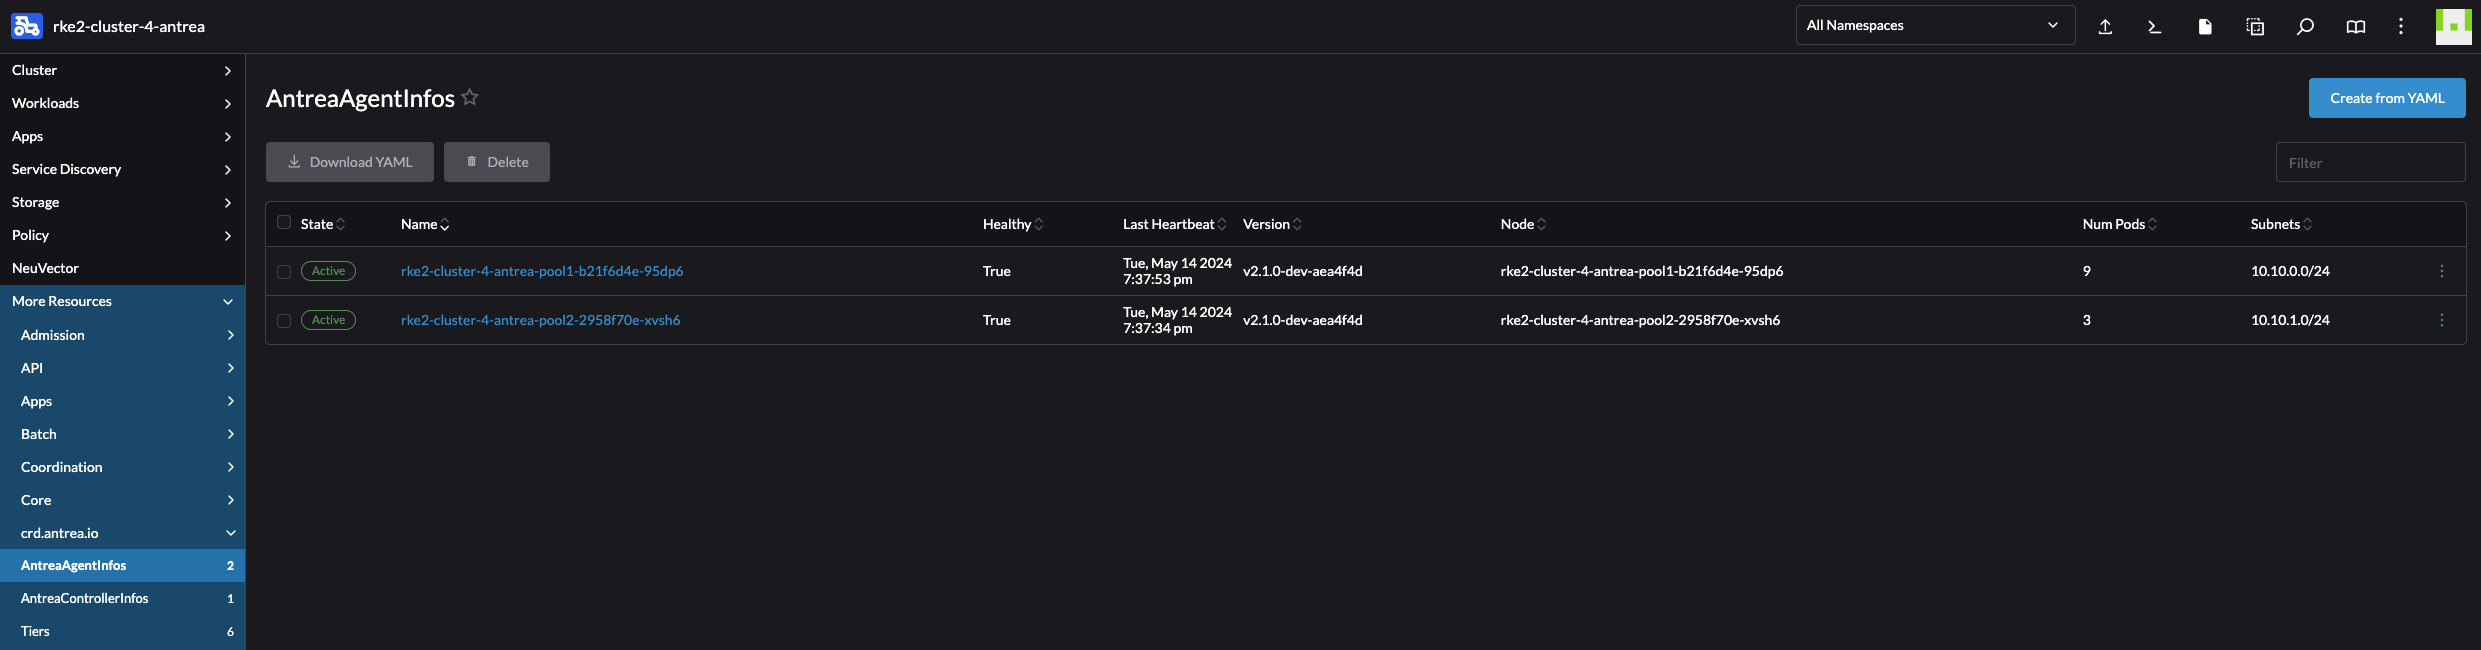Viewport: 2481px width, 650px height.
Task: Open the Import YAML upload icon
Action: 2105,27
